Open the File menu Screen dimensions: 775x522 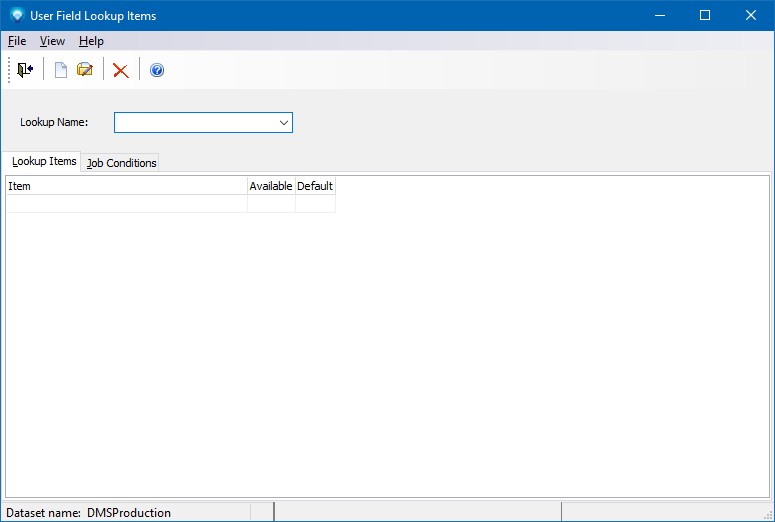coord(17,41)
